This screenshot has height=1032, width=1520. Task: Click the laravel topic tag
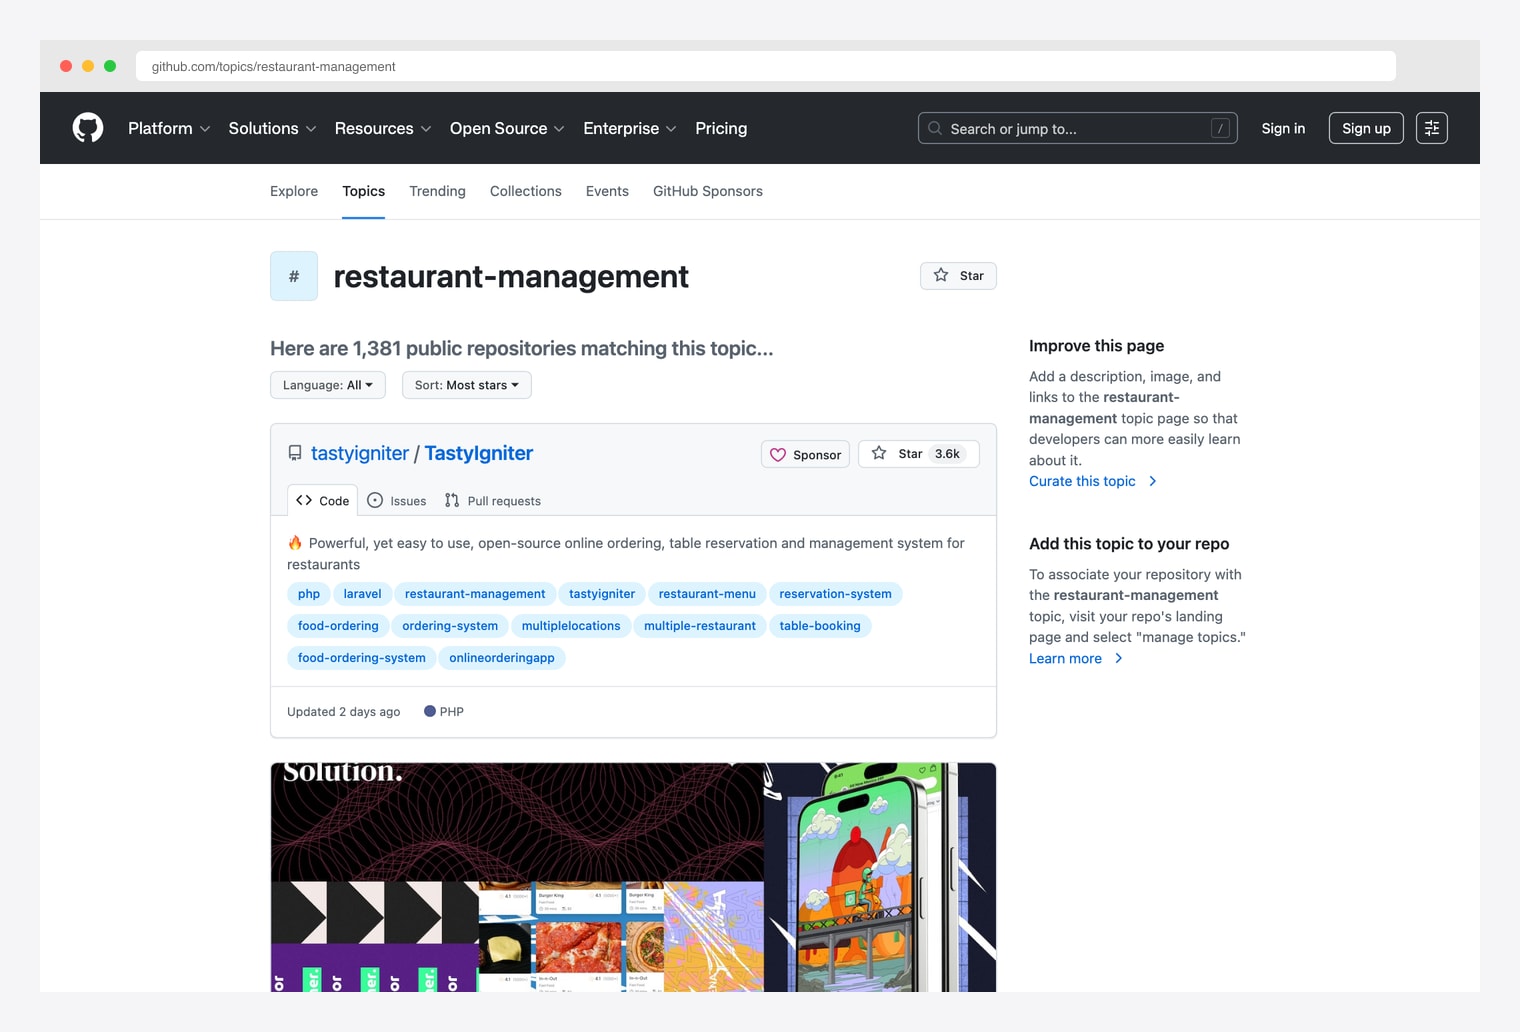(362, 594)
